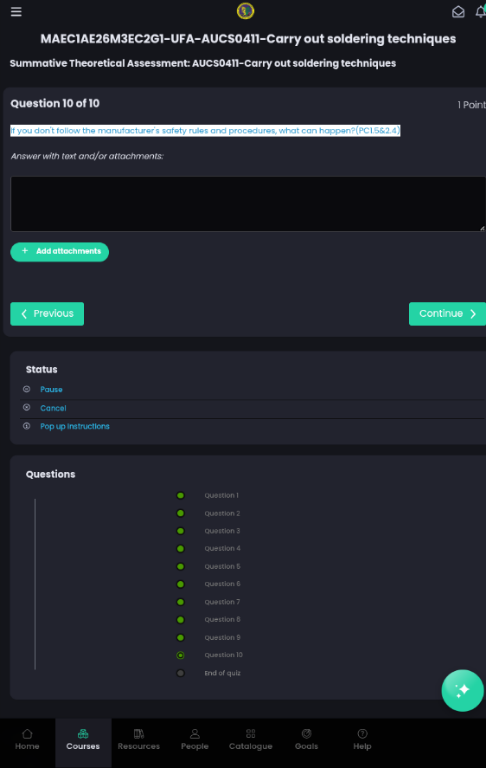Open People in bottom navigation
Viewport: 486px width, 768px height.
coord(194,740)
